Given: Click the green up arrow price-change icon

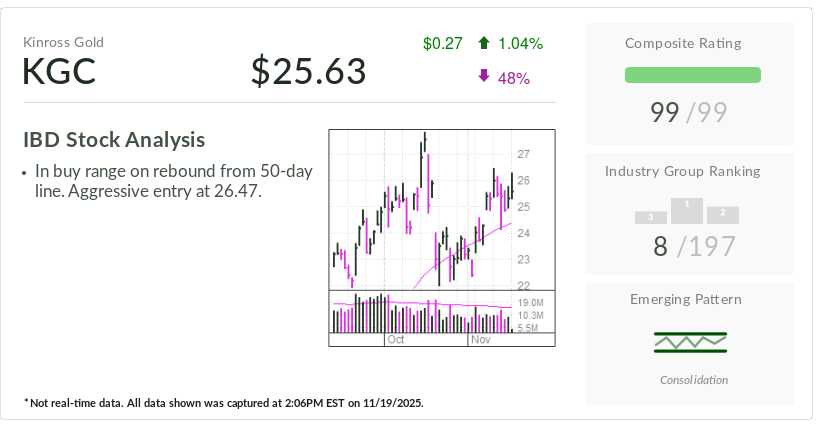Looking at the screenshot, I should tap(484, 43).
